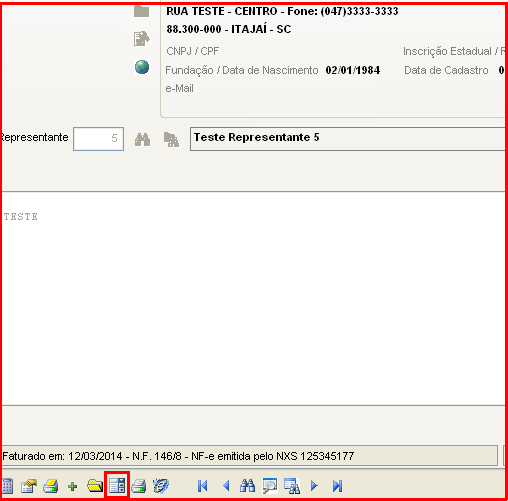Click the address line RUA TESTE - CENTRO
The width and height of the screenshot is (508, 501).
(282, 11)
